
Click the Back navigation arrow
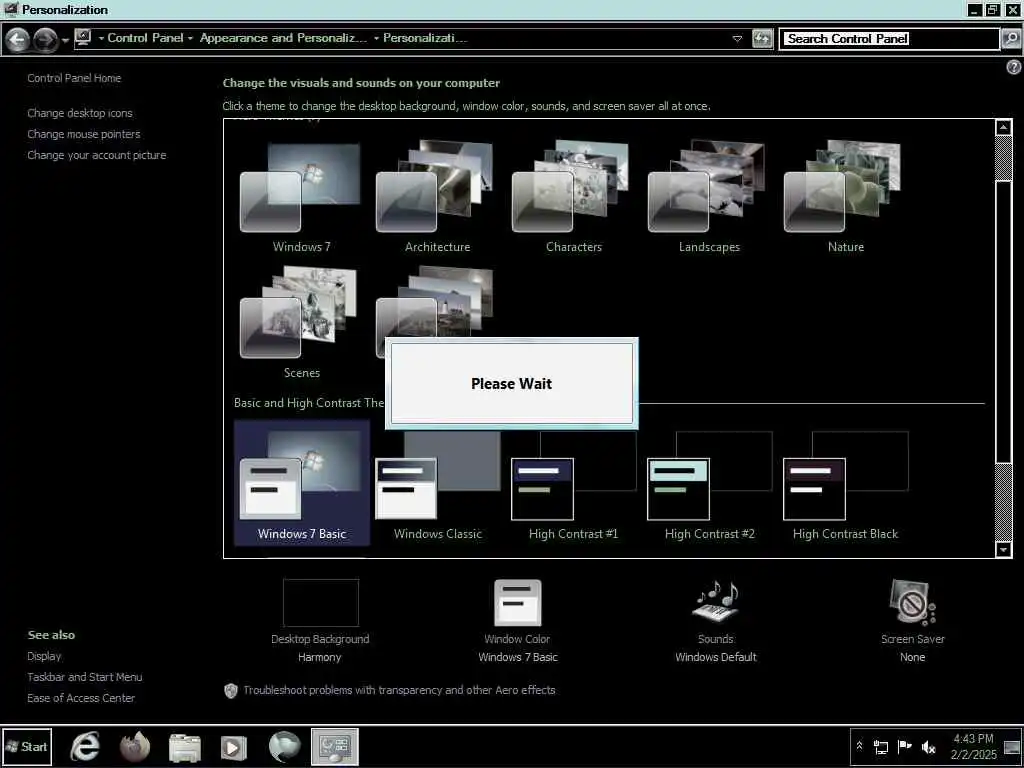point(18,40)
